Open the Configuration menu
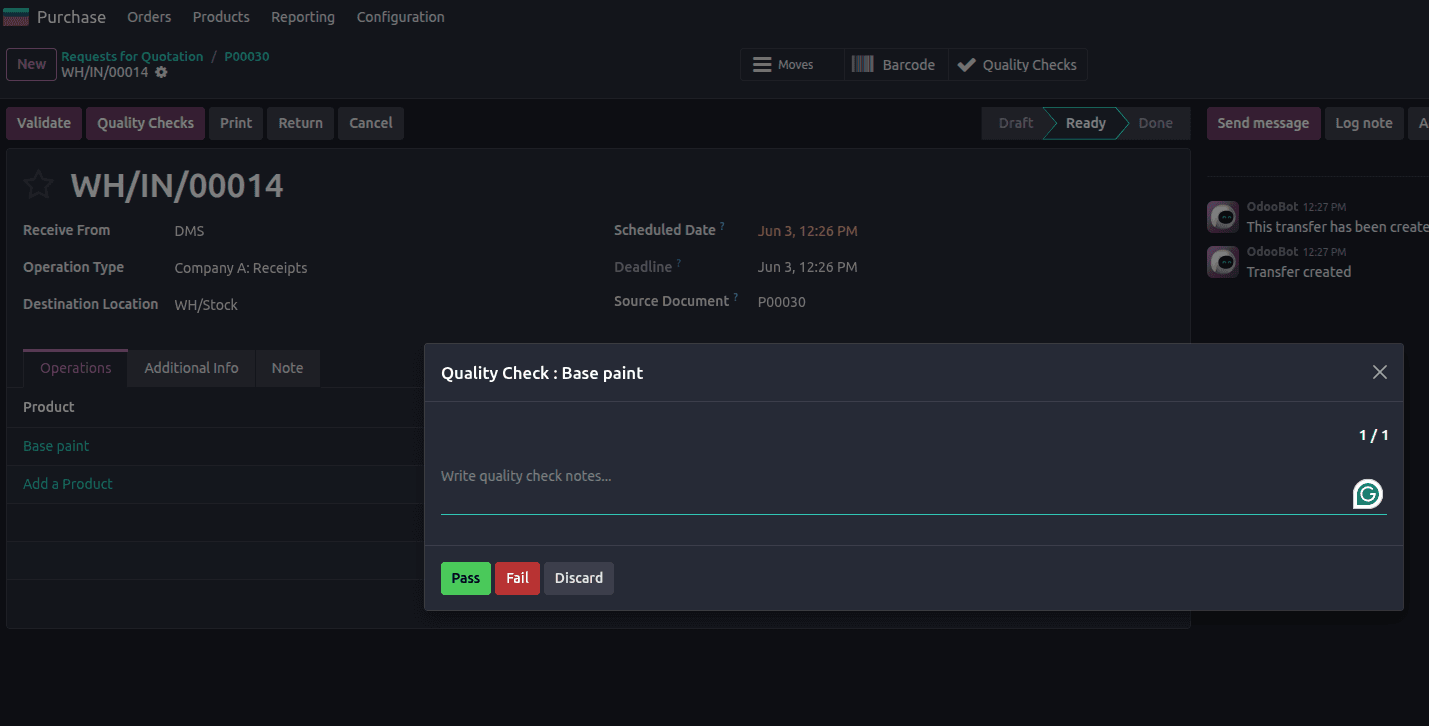 point(400,17)
